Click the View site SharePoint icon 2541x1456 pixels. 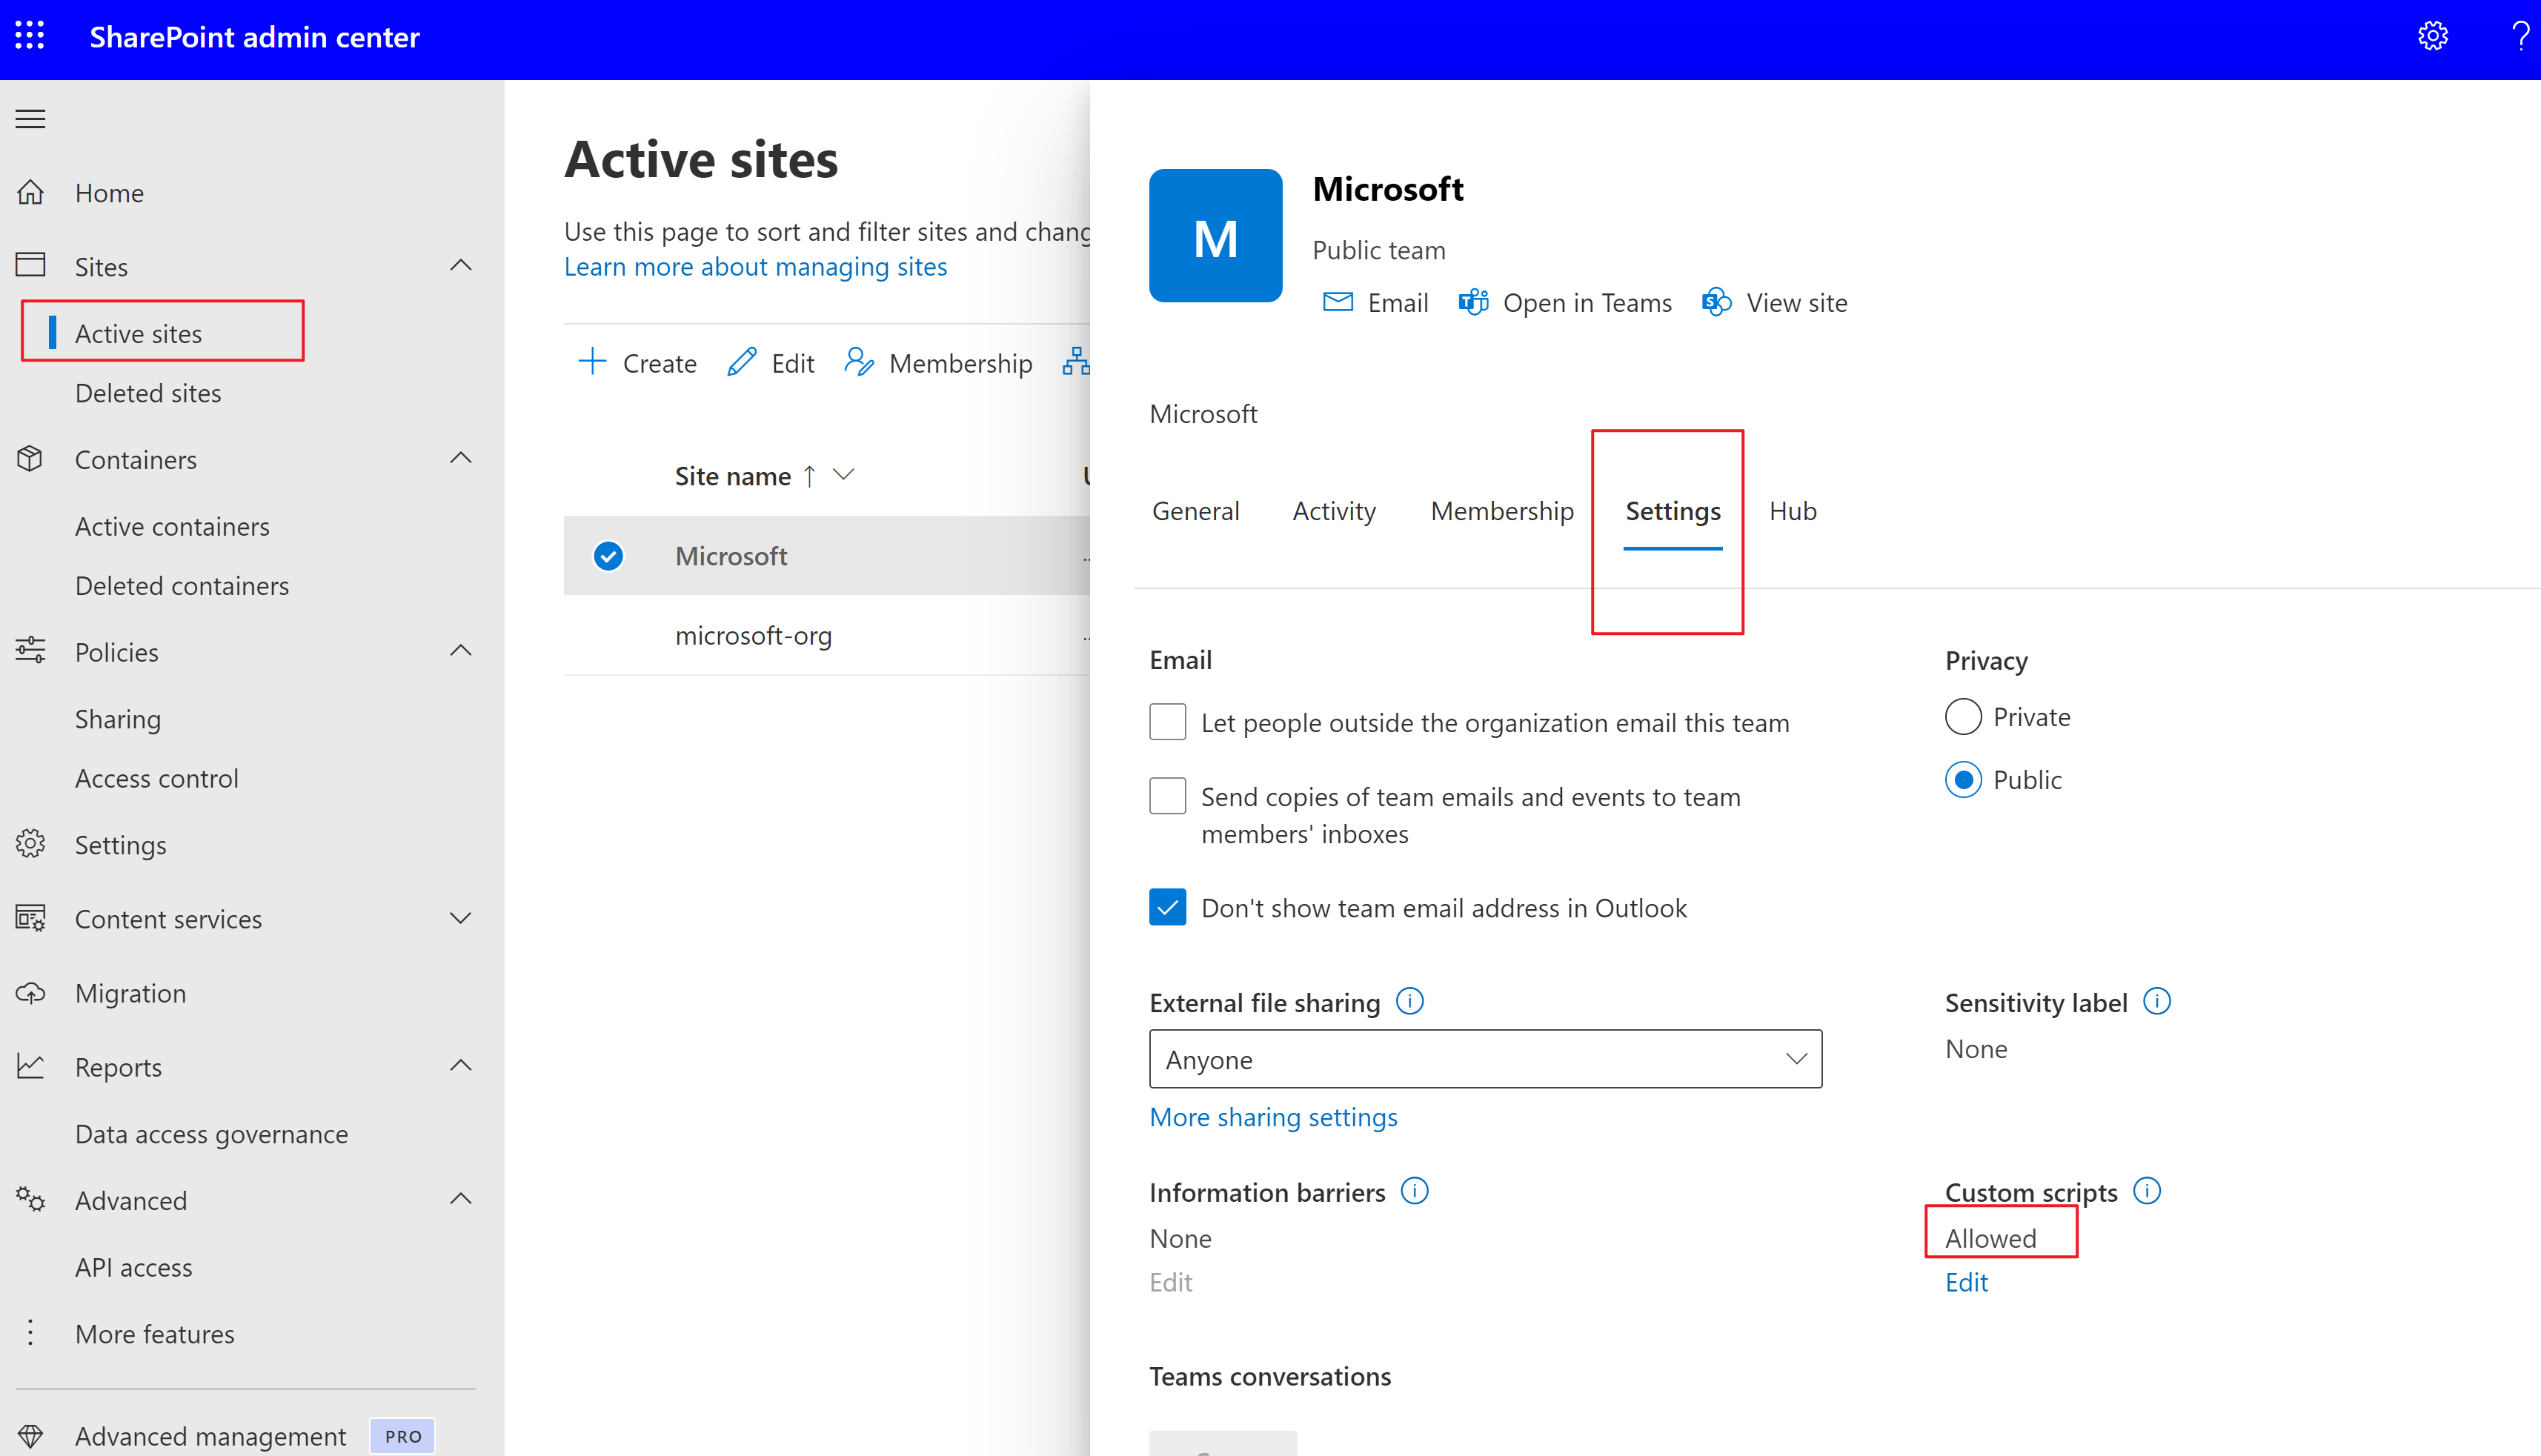point(1716,302)
